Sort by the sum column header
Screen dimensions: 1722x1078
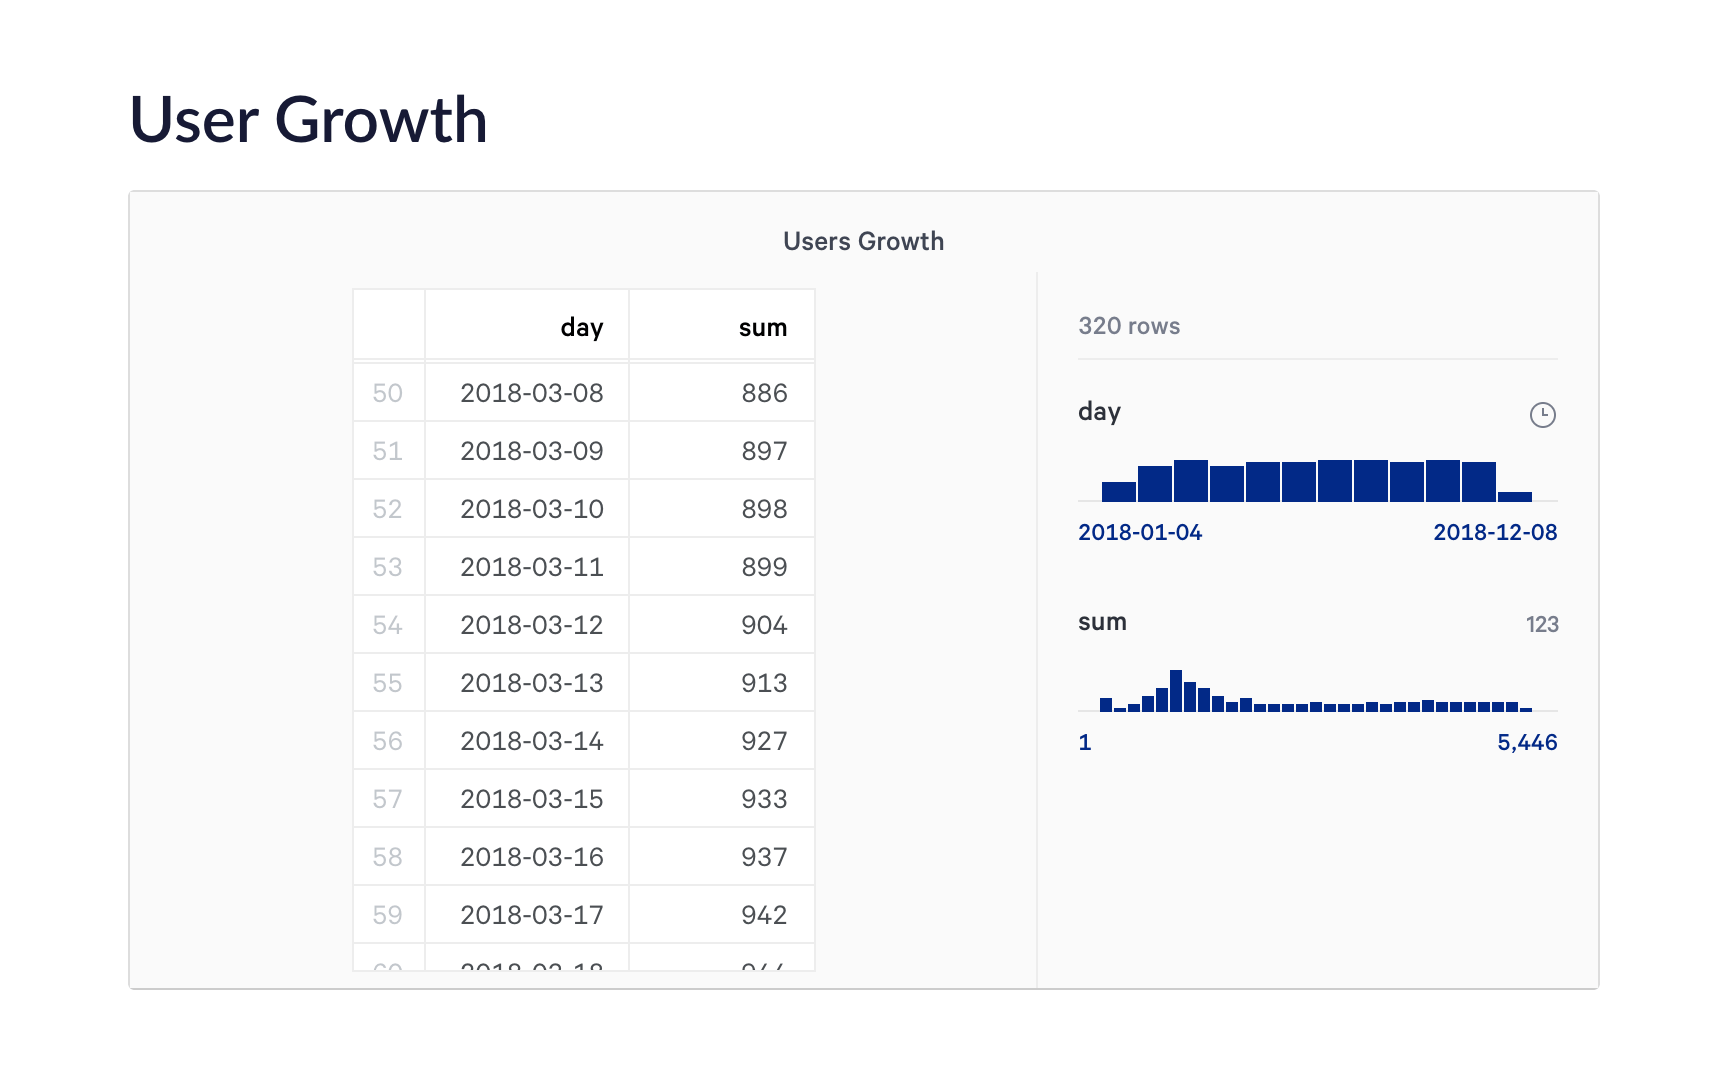coord(762,328)
